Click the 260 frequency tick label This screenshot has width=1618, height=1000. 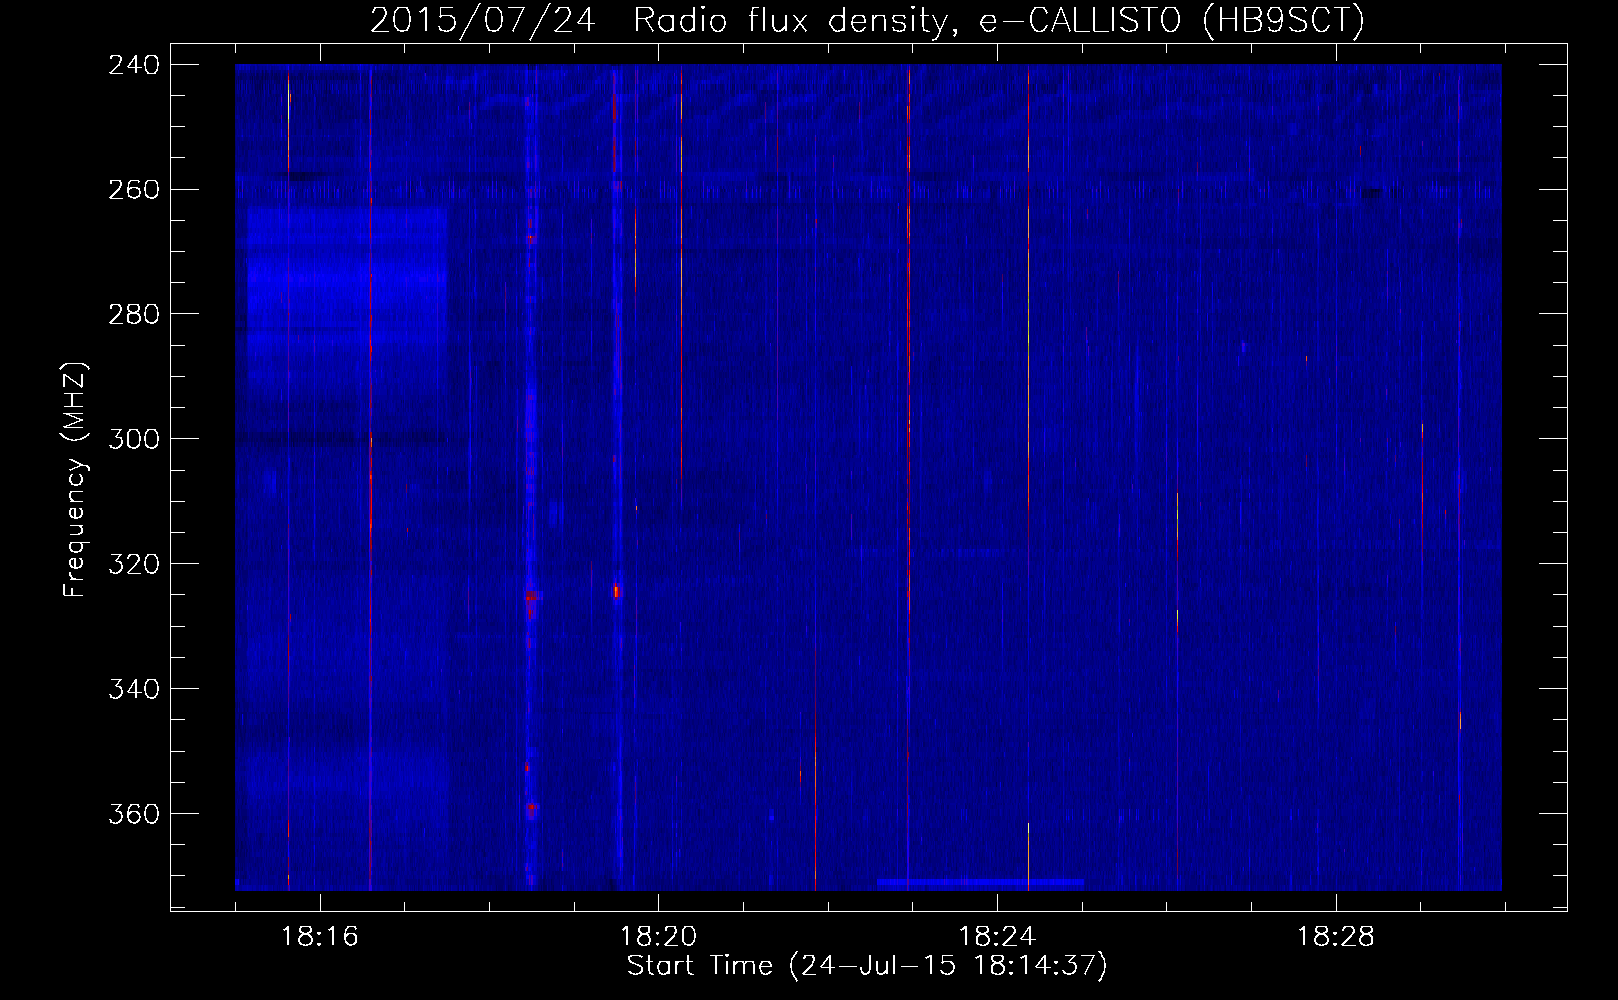[134, 190]
